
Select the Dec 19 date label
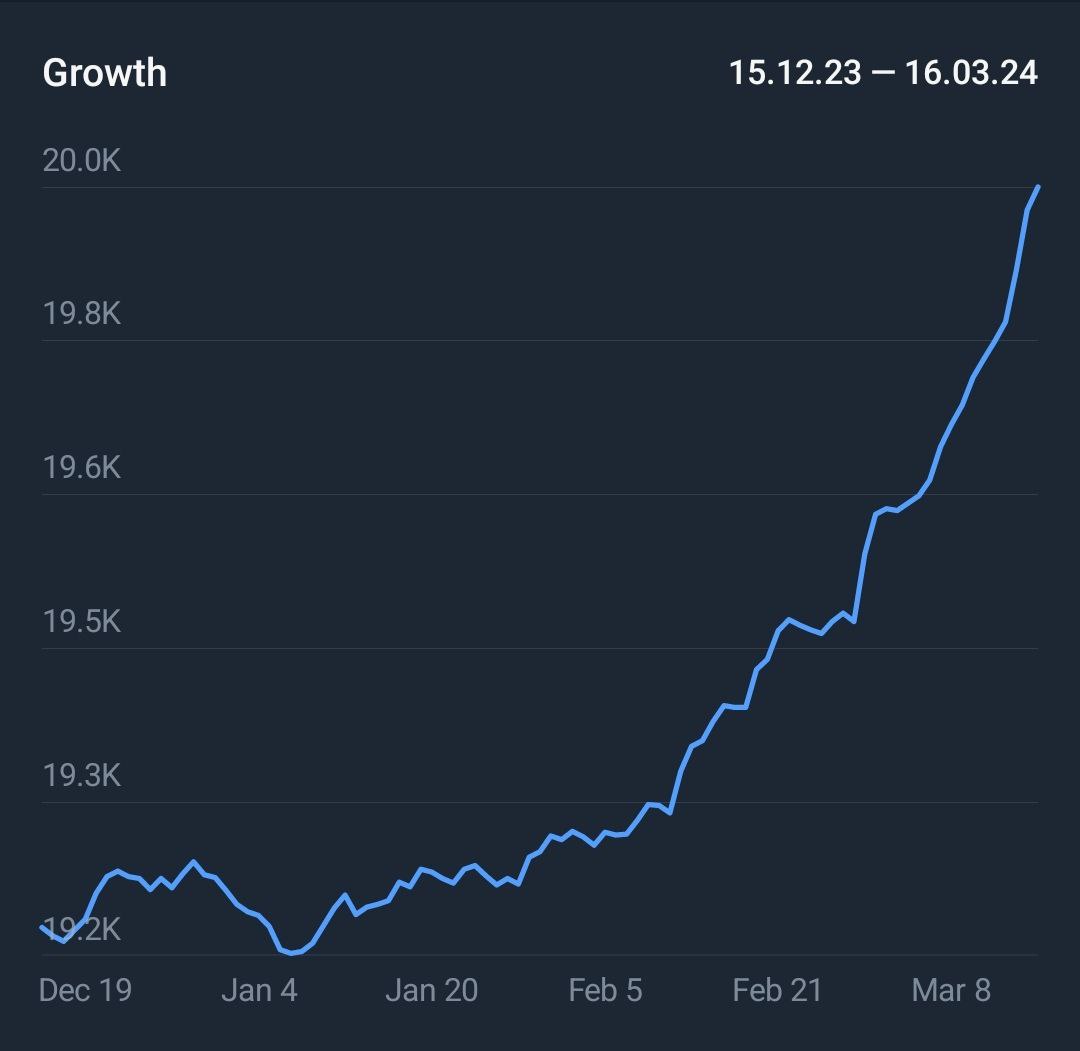tap(85, 990)
